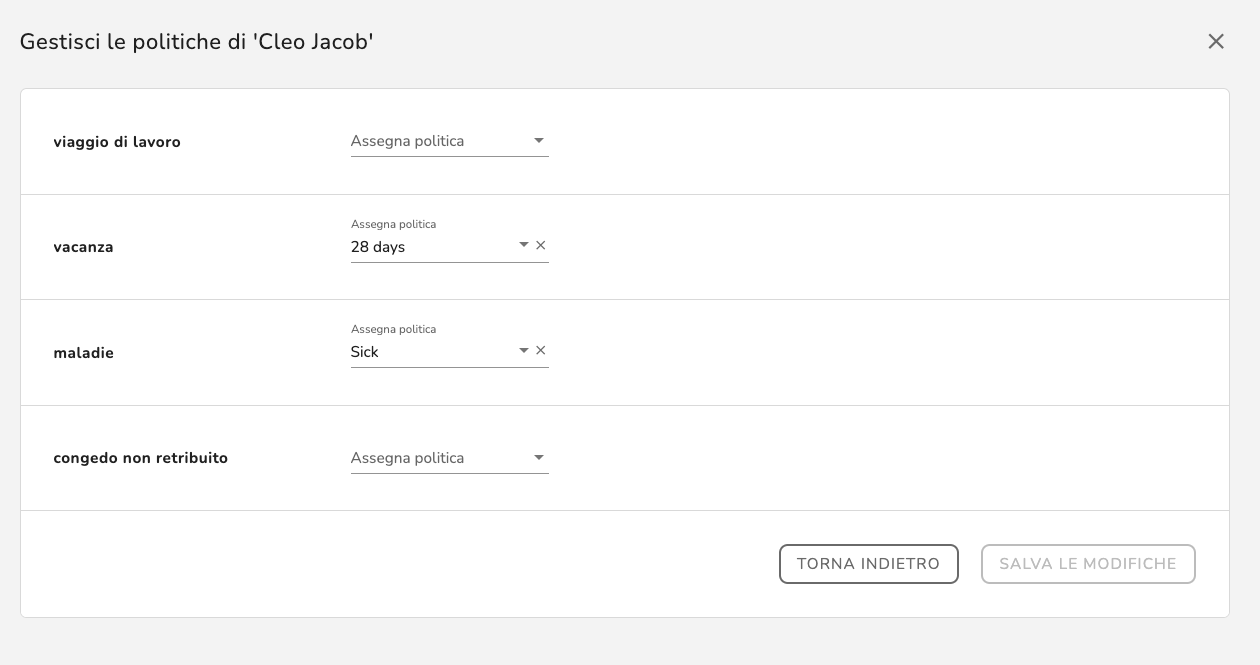The width and height of the screenshot is (1260, 665).
Task: Remove the 'Sick' policy from maladie
Action: click(x=541, y=350)
